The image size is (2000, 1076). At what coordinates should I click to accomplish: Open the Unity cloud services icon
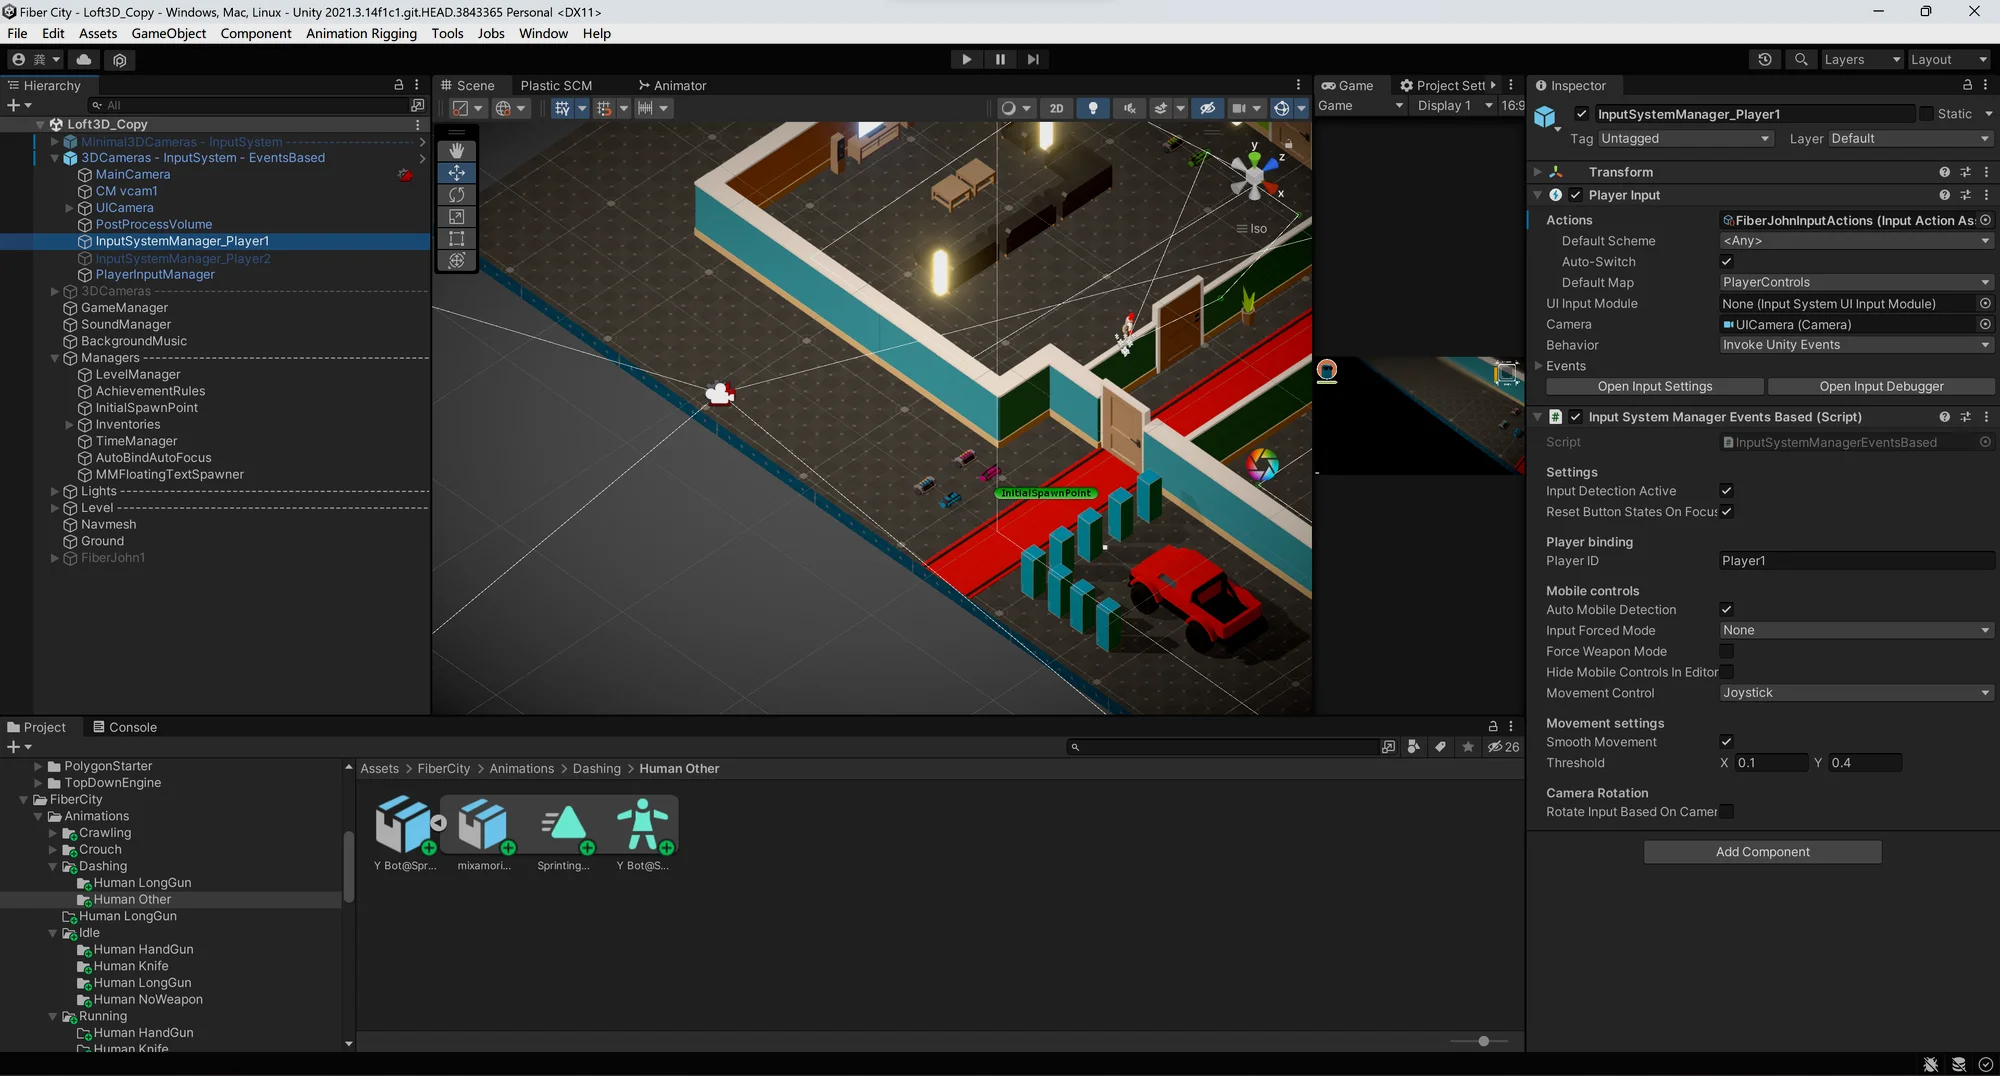(84, 60)
